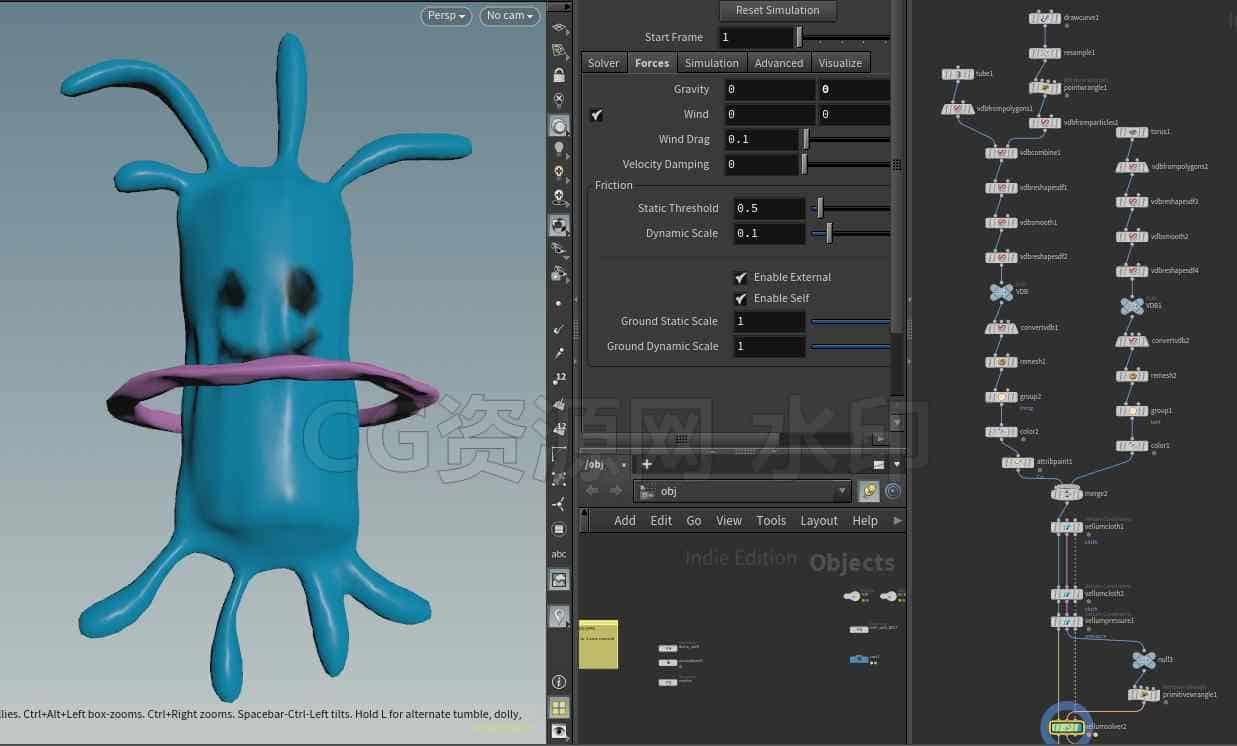Switch to the Simulation tab

712,63
